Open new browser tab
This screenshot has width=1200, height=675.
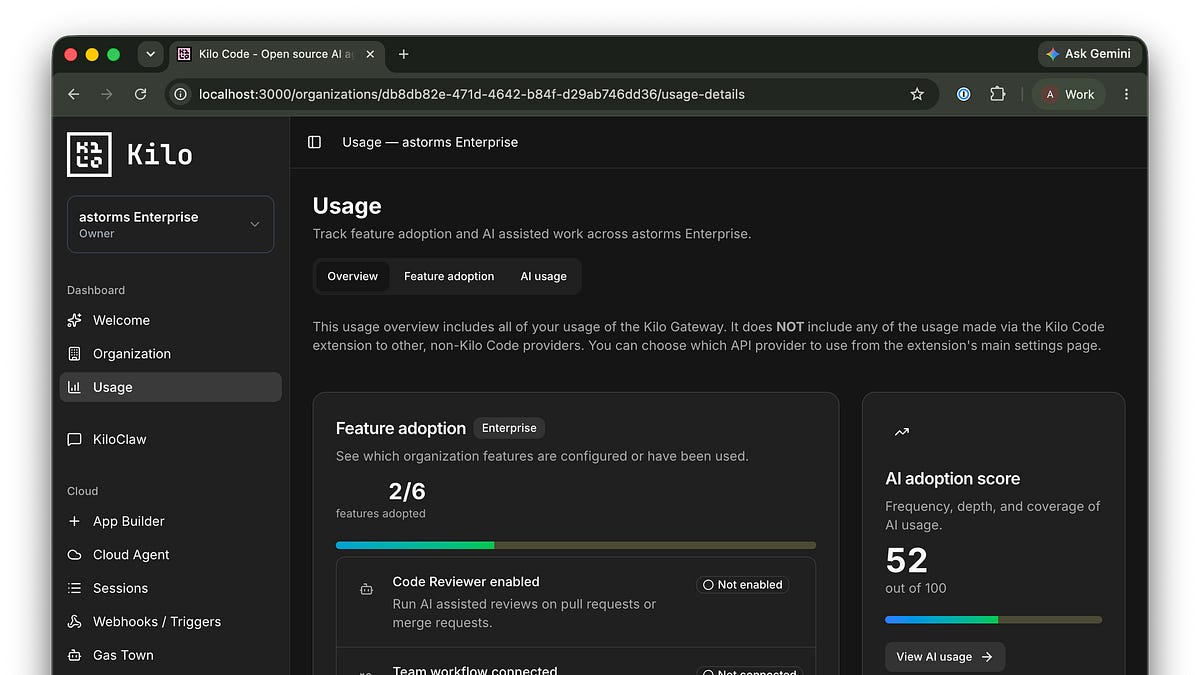(x=404, y=54)
